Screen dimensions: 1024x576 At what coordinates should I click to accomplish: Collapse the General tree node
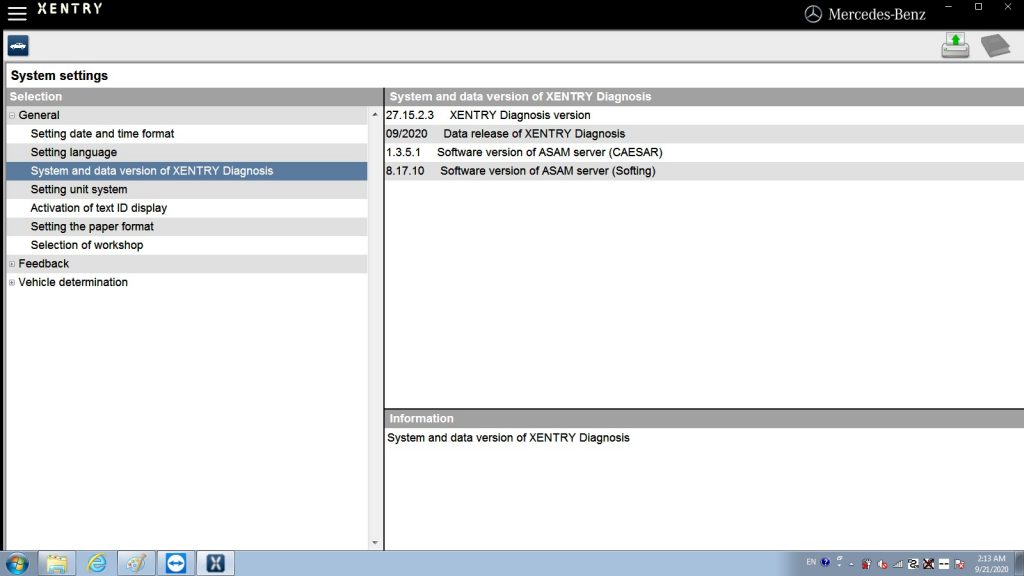12,116
